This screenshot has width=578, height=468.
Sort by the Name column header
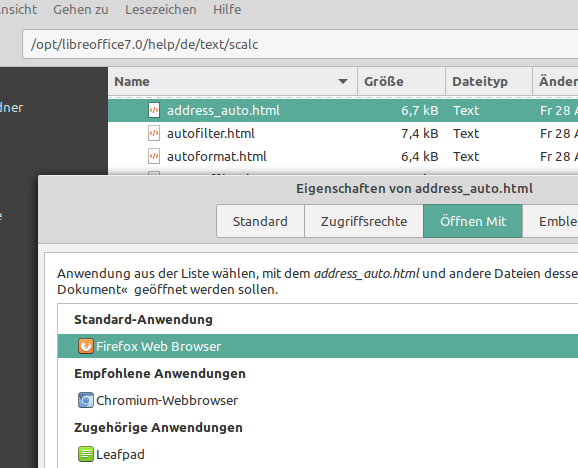233,81
